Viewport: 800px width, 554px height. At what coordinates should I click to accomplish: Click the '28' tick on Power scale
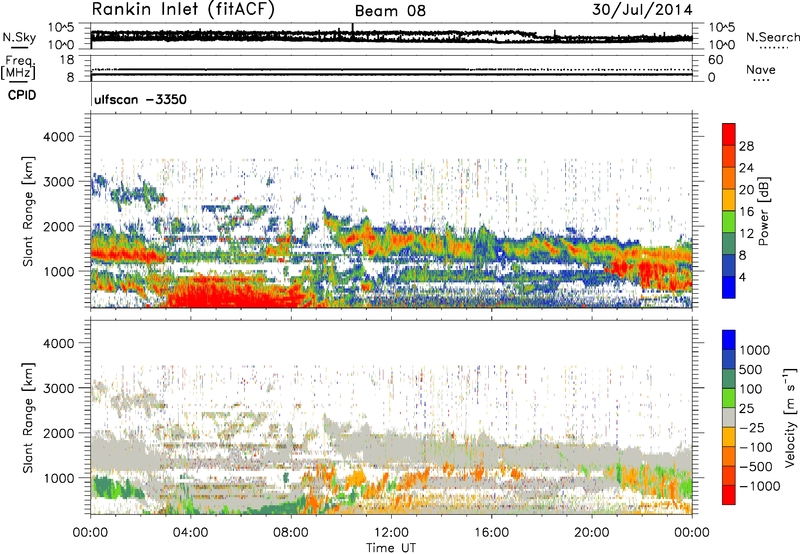tap(746, 146)
